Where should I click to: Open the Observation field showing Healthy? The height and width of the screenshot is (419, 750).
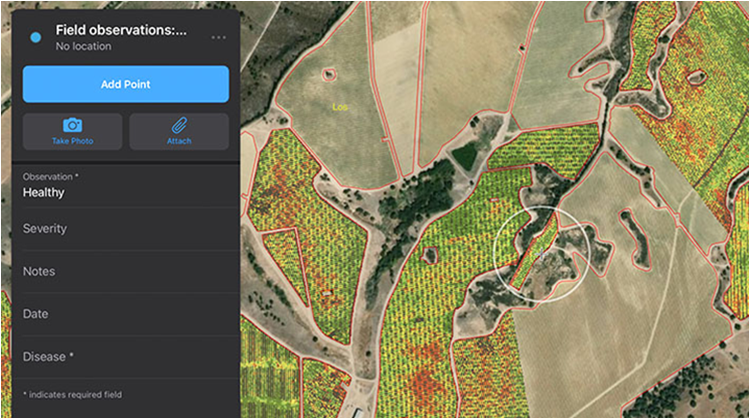[120, 186]
